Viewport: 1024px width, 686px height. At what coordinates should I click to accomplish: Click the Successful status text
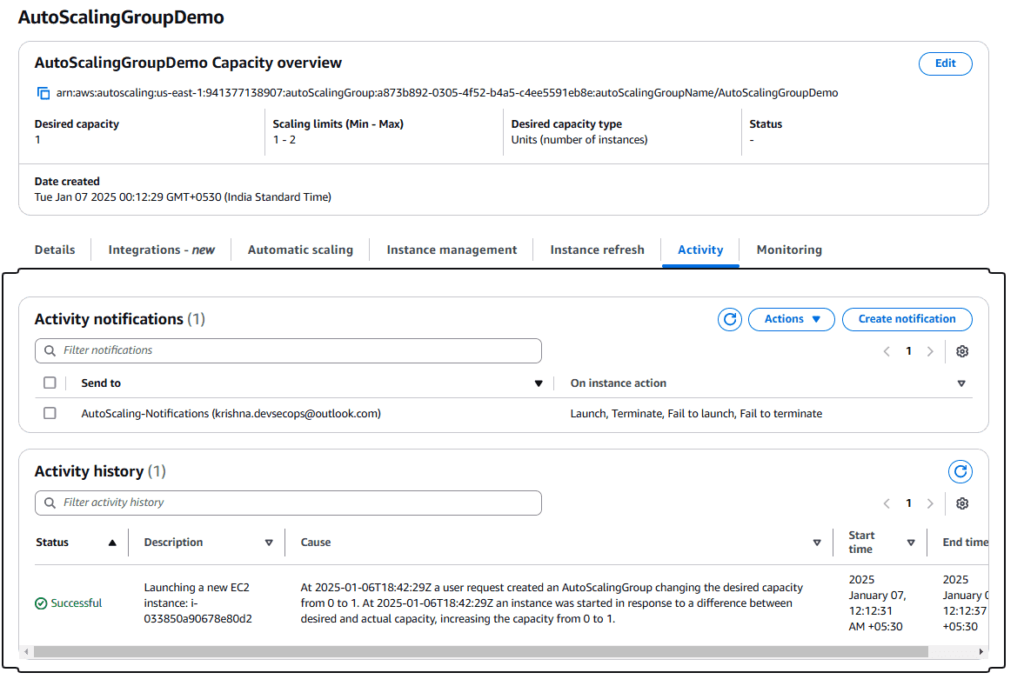76,604
